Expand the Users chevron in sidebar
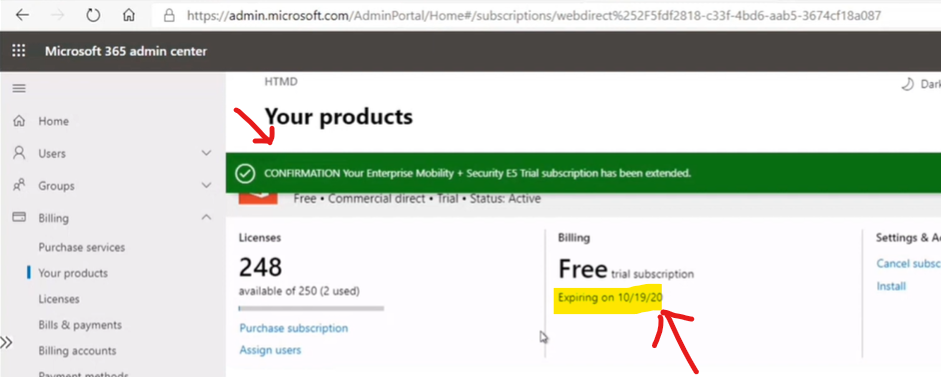This screenshot has width=941, height=377. tap(206, 154)
